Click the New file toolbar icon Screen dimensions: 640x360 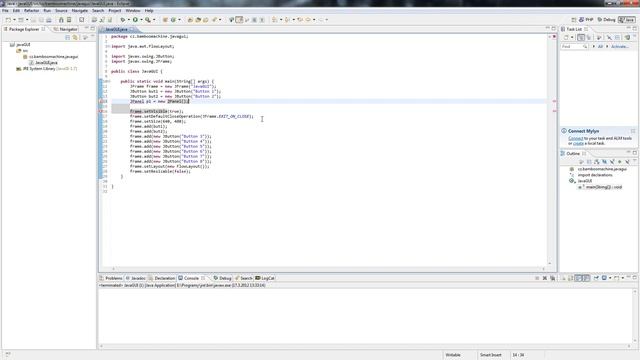pos(8,20)
